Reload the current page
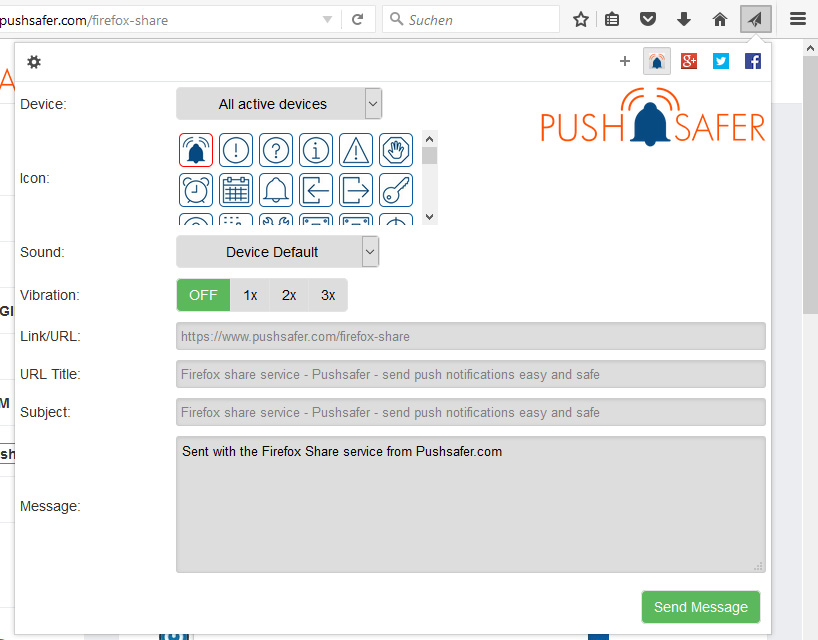 click(357, 20)
